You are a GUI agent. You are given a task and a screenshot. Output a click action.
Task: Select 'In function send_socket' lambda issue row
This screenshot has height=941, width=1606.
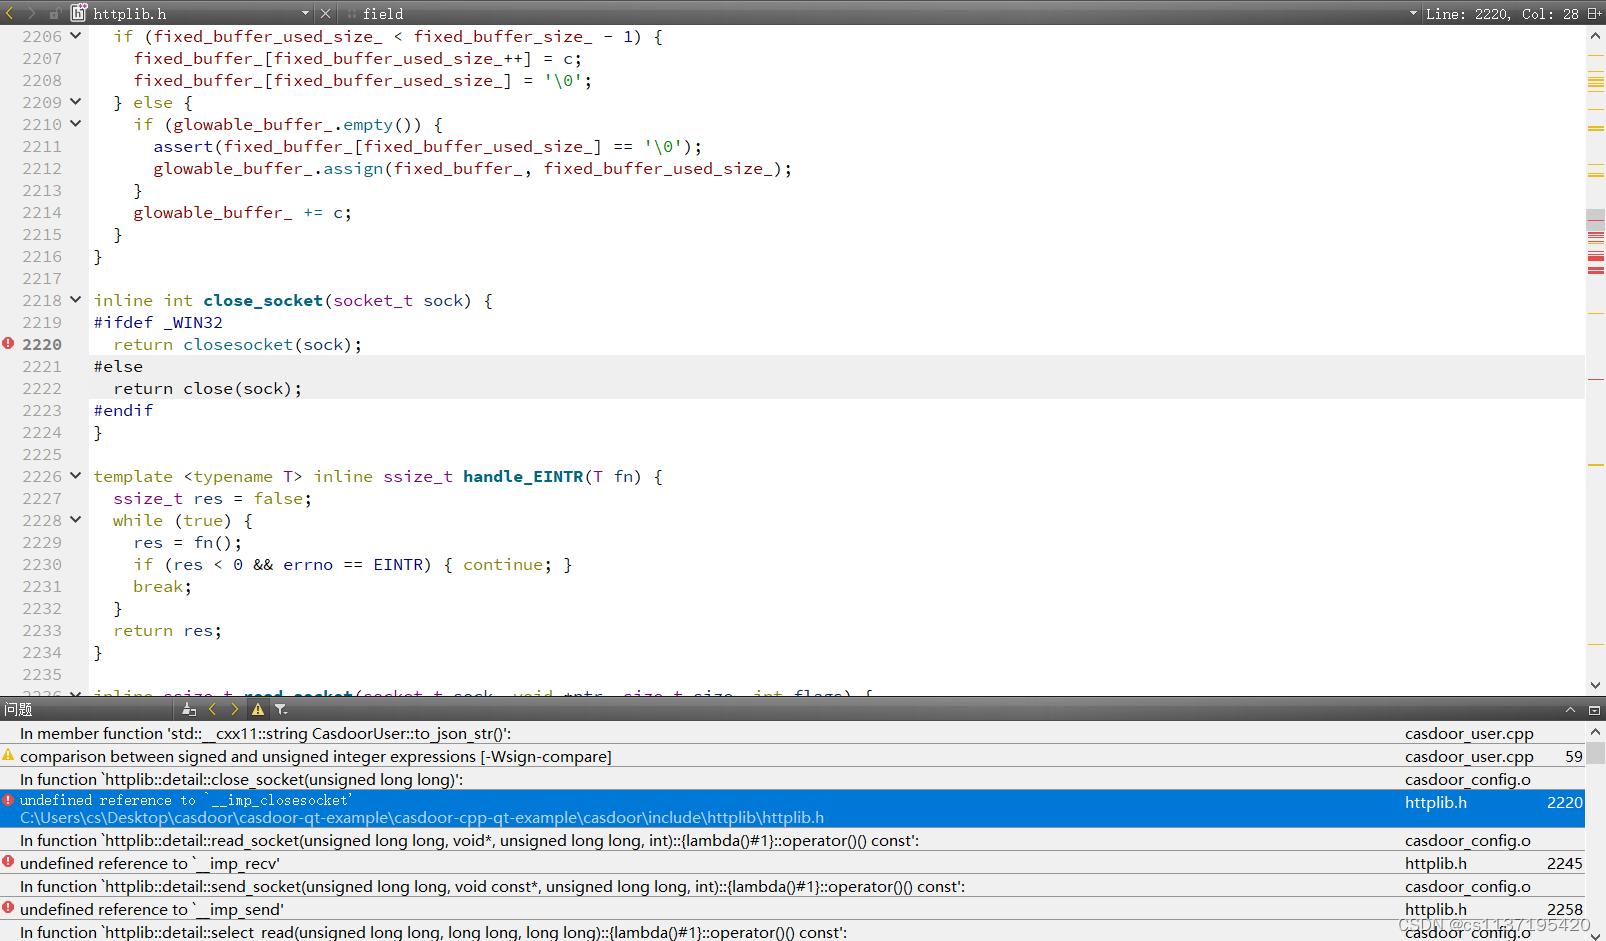(792, 886)
